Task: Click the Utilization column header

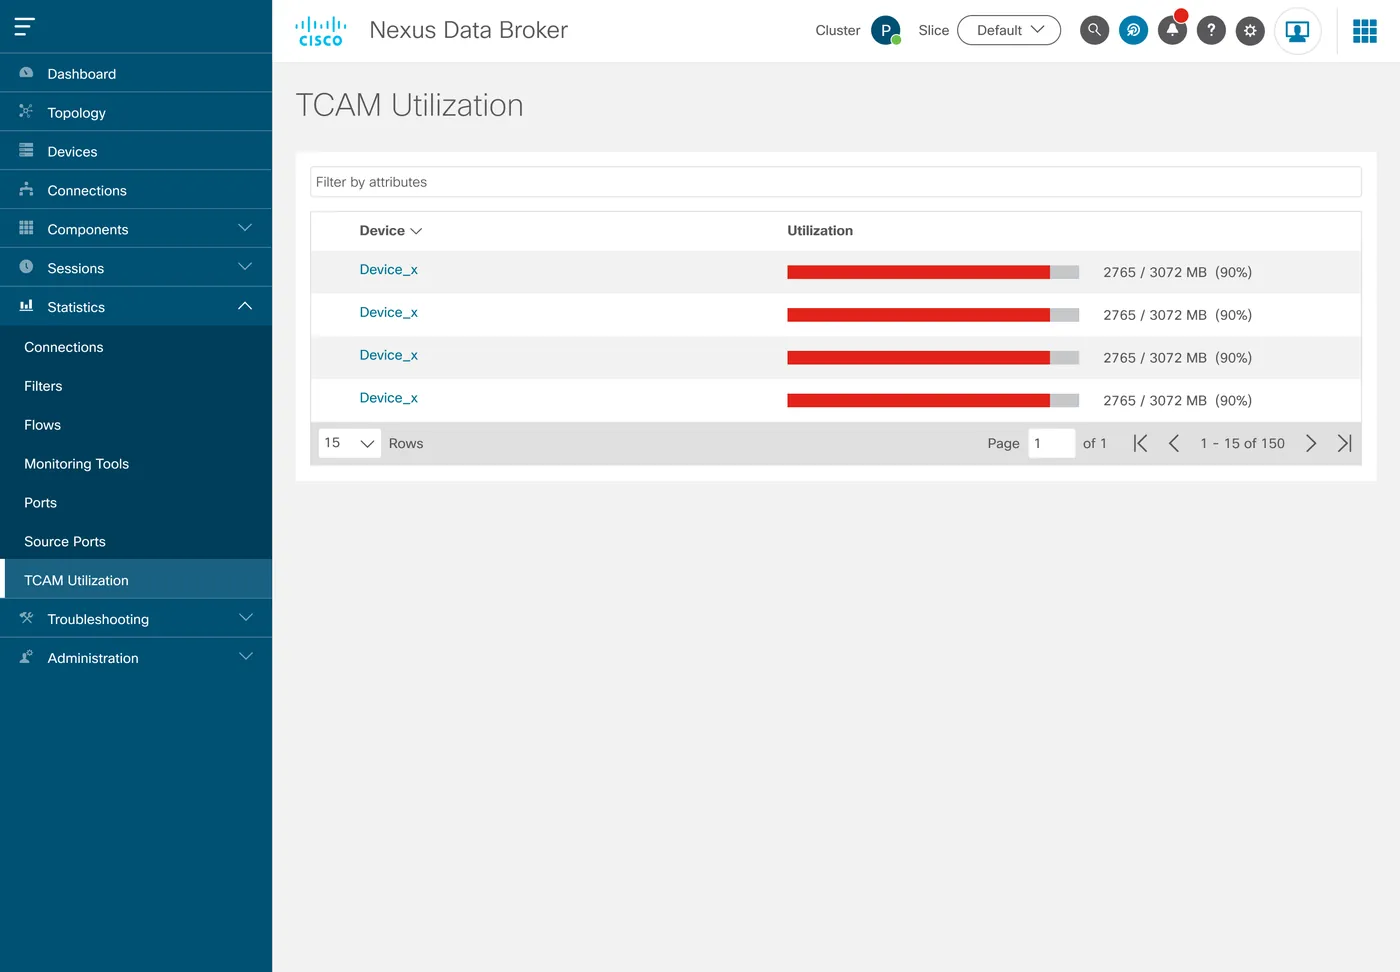Action: pyautogui.click(x=820, y=231)
